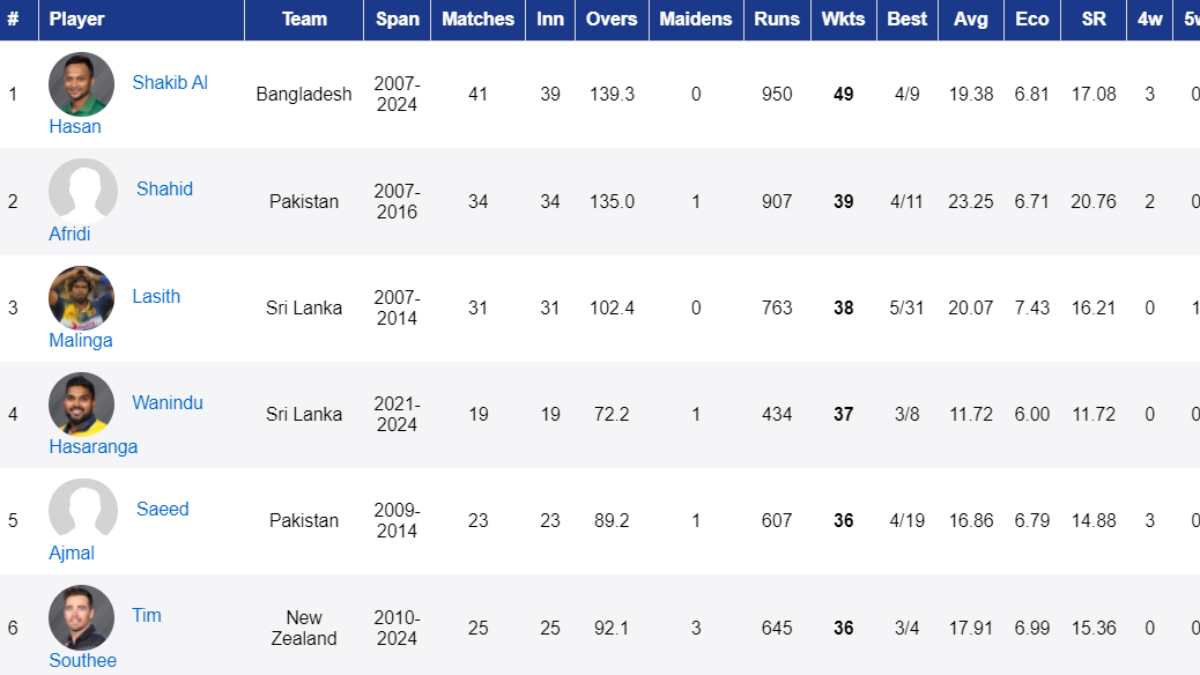Click Lasith Malinga's profile photo
1200x675 pixels.
pos(81,298)
